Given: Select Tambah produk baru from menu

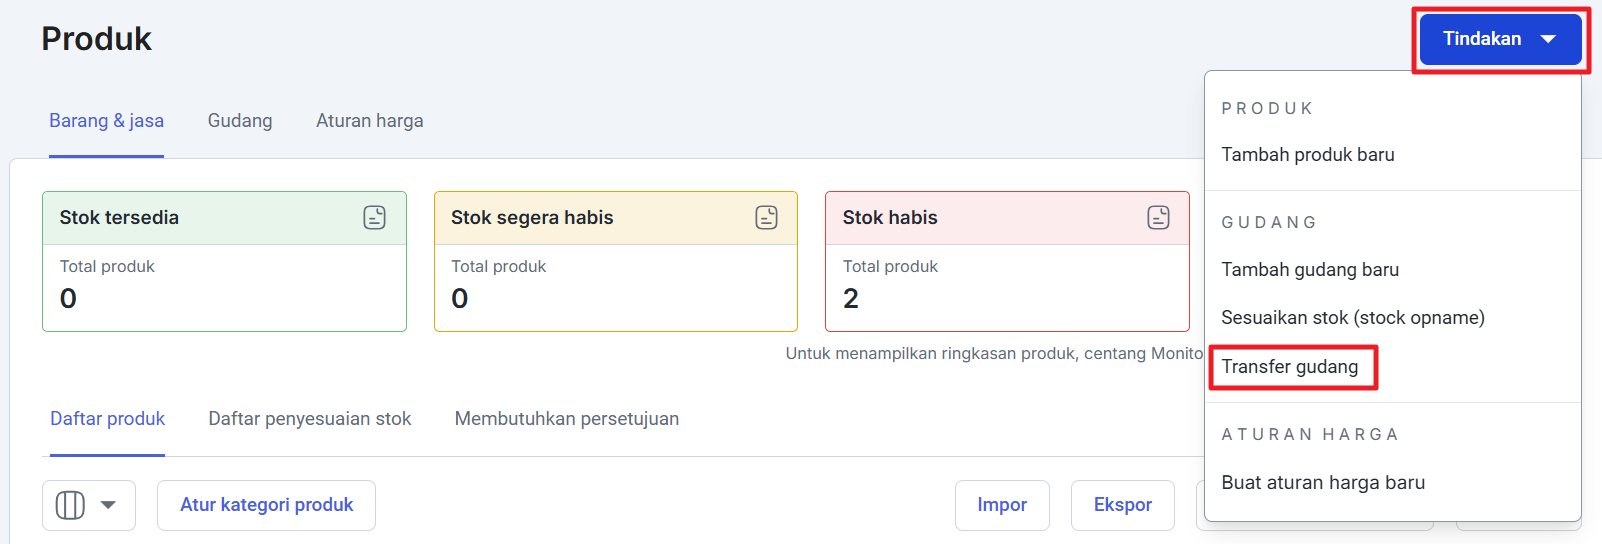Looking at the screenshot, I should coord(1308,155).
